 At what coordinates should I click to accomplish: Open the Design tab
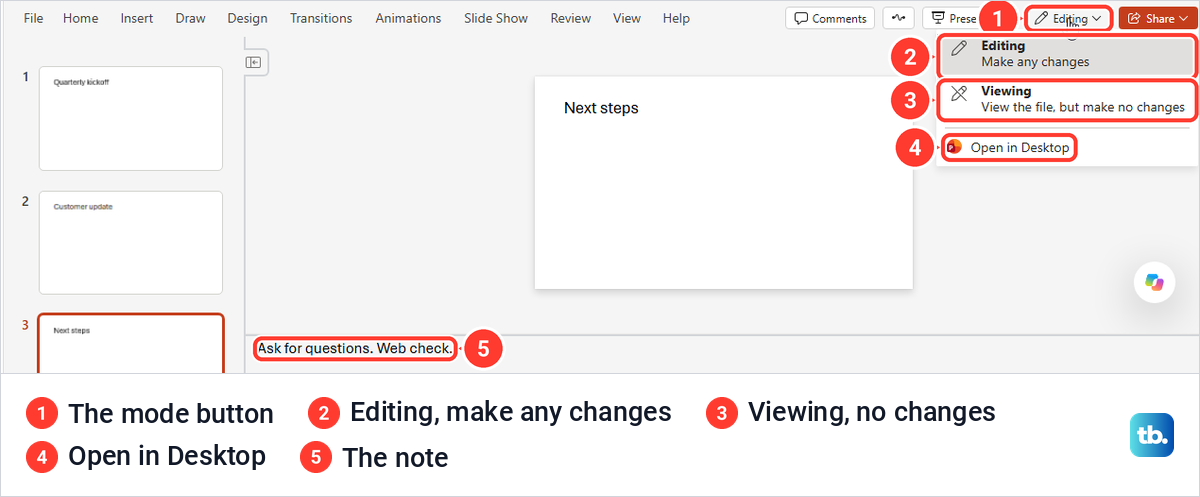pyautogui.click(x=247, y=18)
